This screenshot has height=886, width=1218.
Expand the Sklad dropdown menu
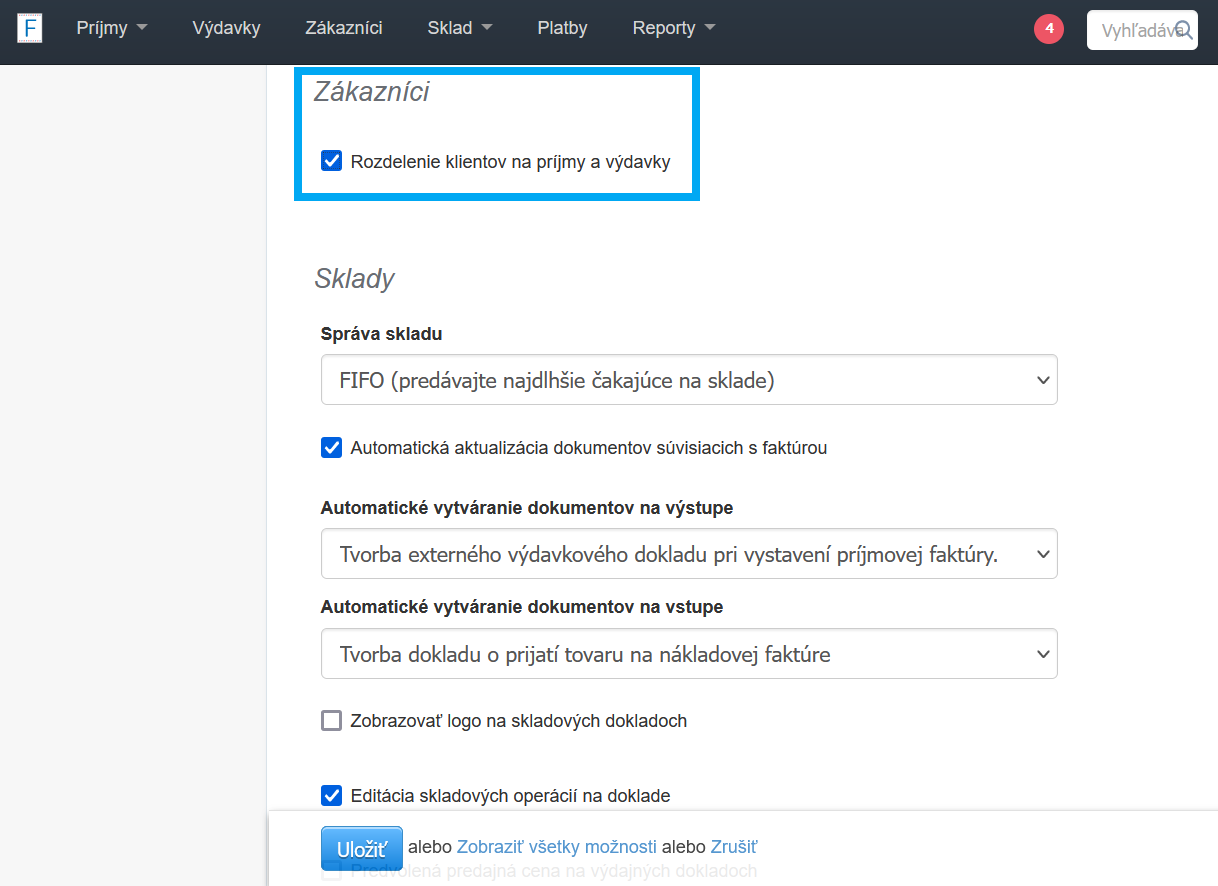[460, 28]
